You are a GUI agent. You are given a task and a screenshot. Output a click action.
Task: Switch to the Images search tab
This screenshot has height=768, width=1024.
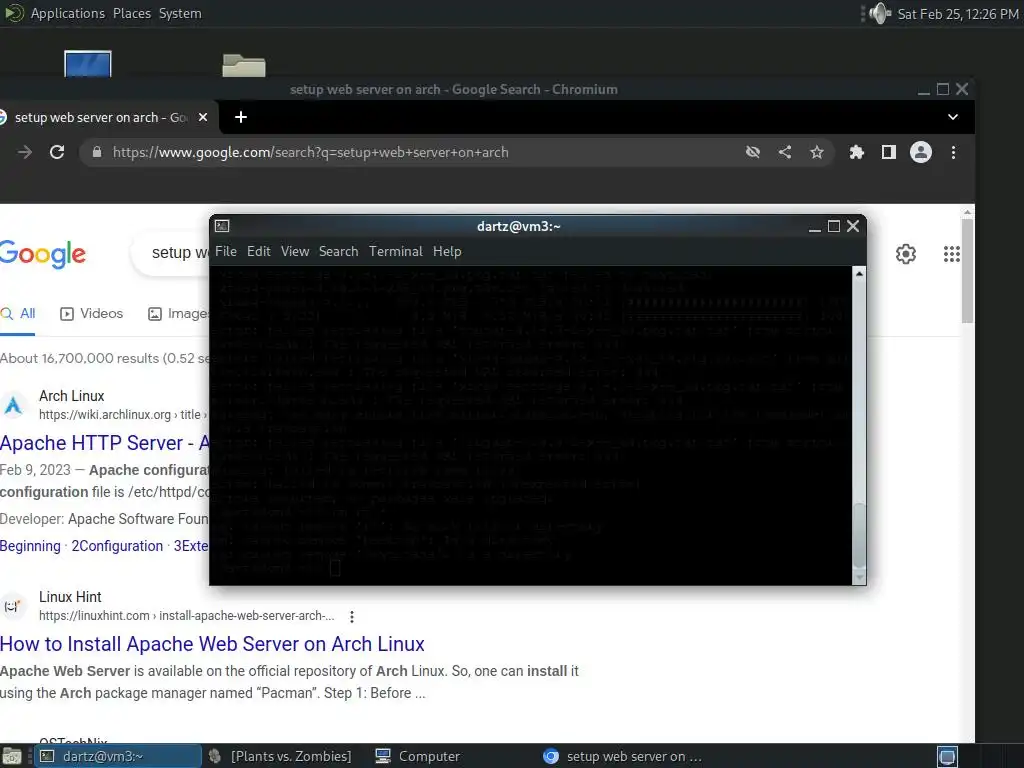[x=179, y=313]
